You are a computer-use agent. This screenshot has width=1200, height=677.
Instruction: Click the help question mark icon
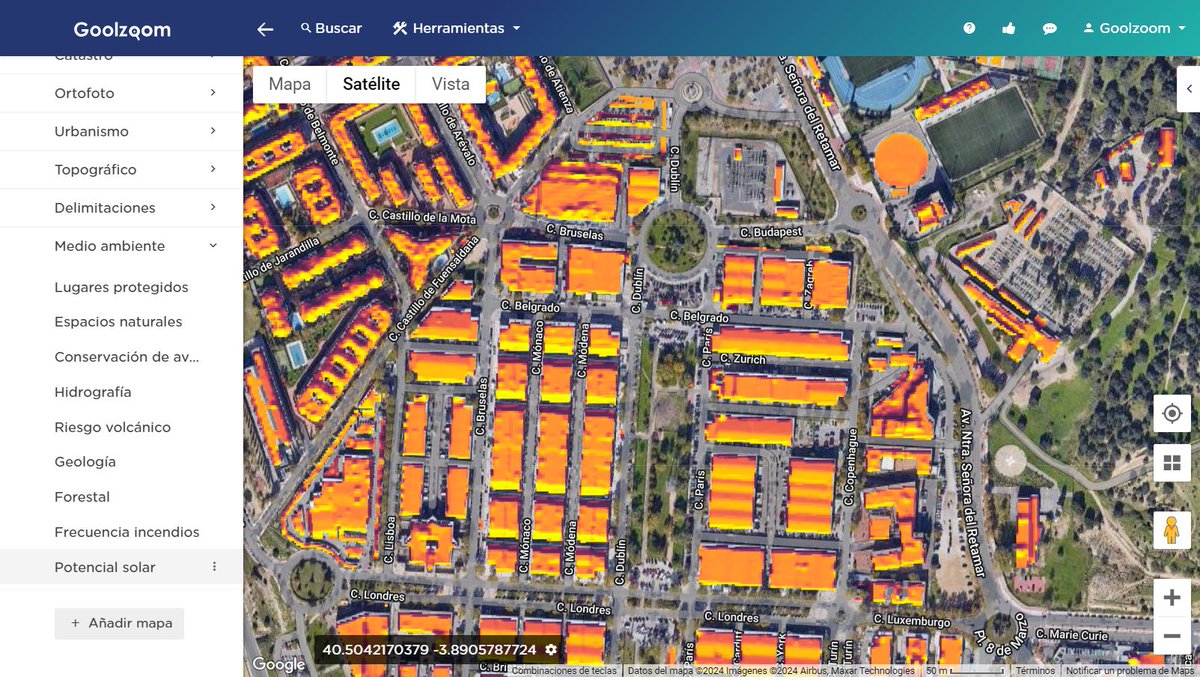(x=969, y=28)
